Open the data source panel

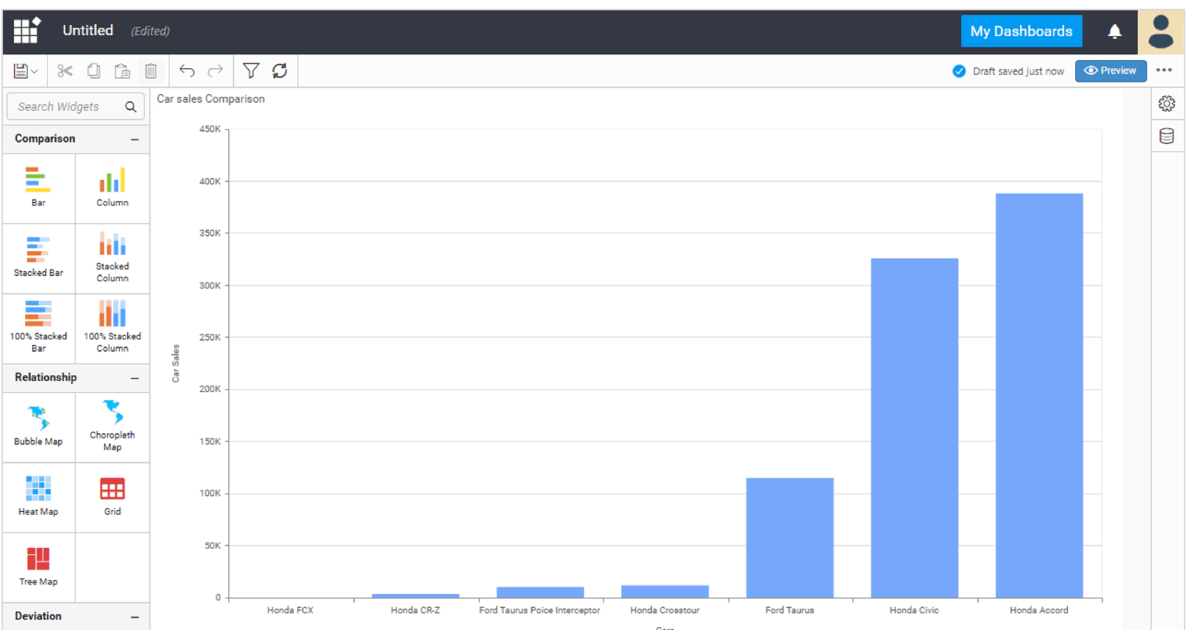click(x=1166, y=135)
